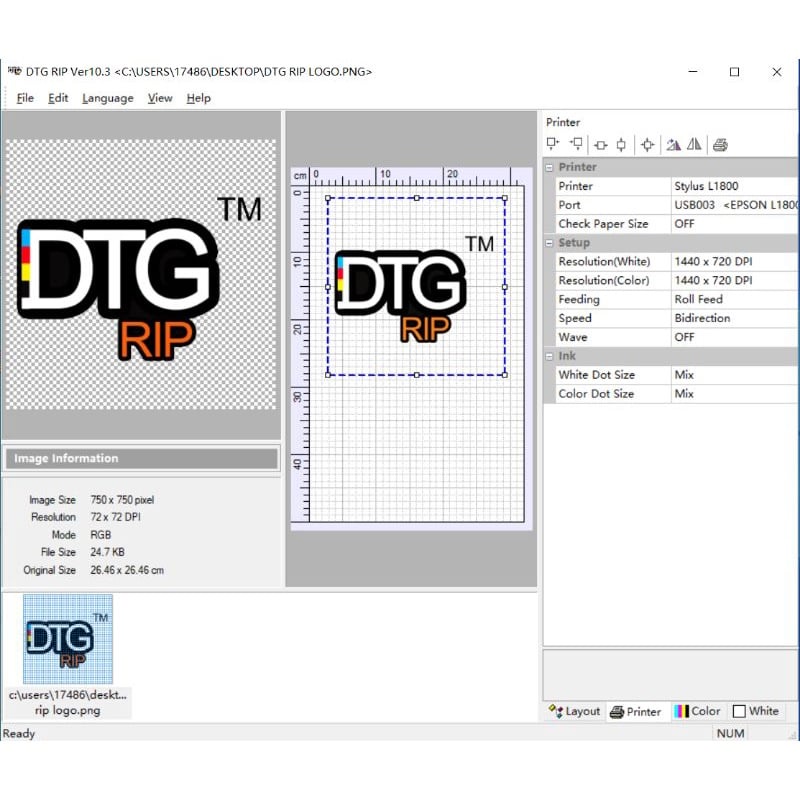Click the colored mirror flip icon
The image size is (800, 800).
tap(673, 145)
